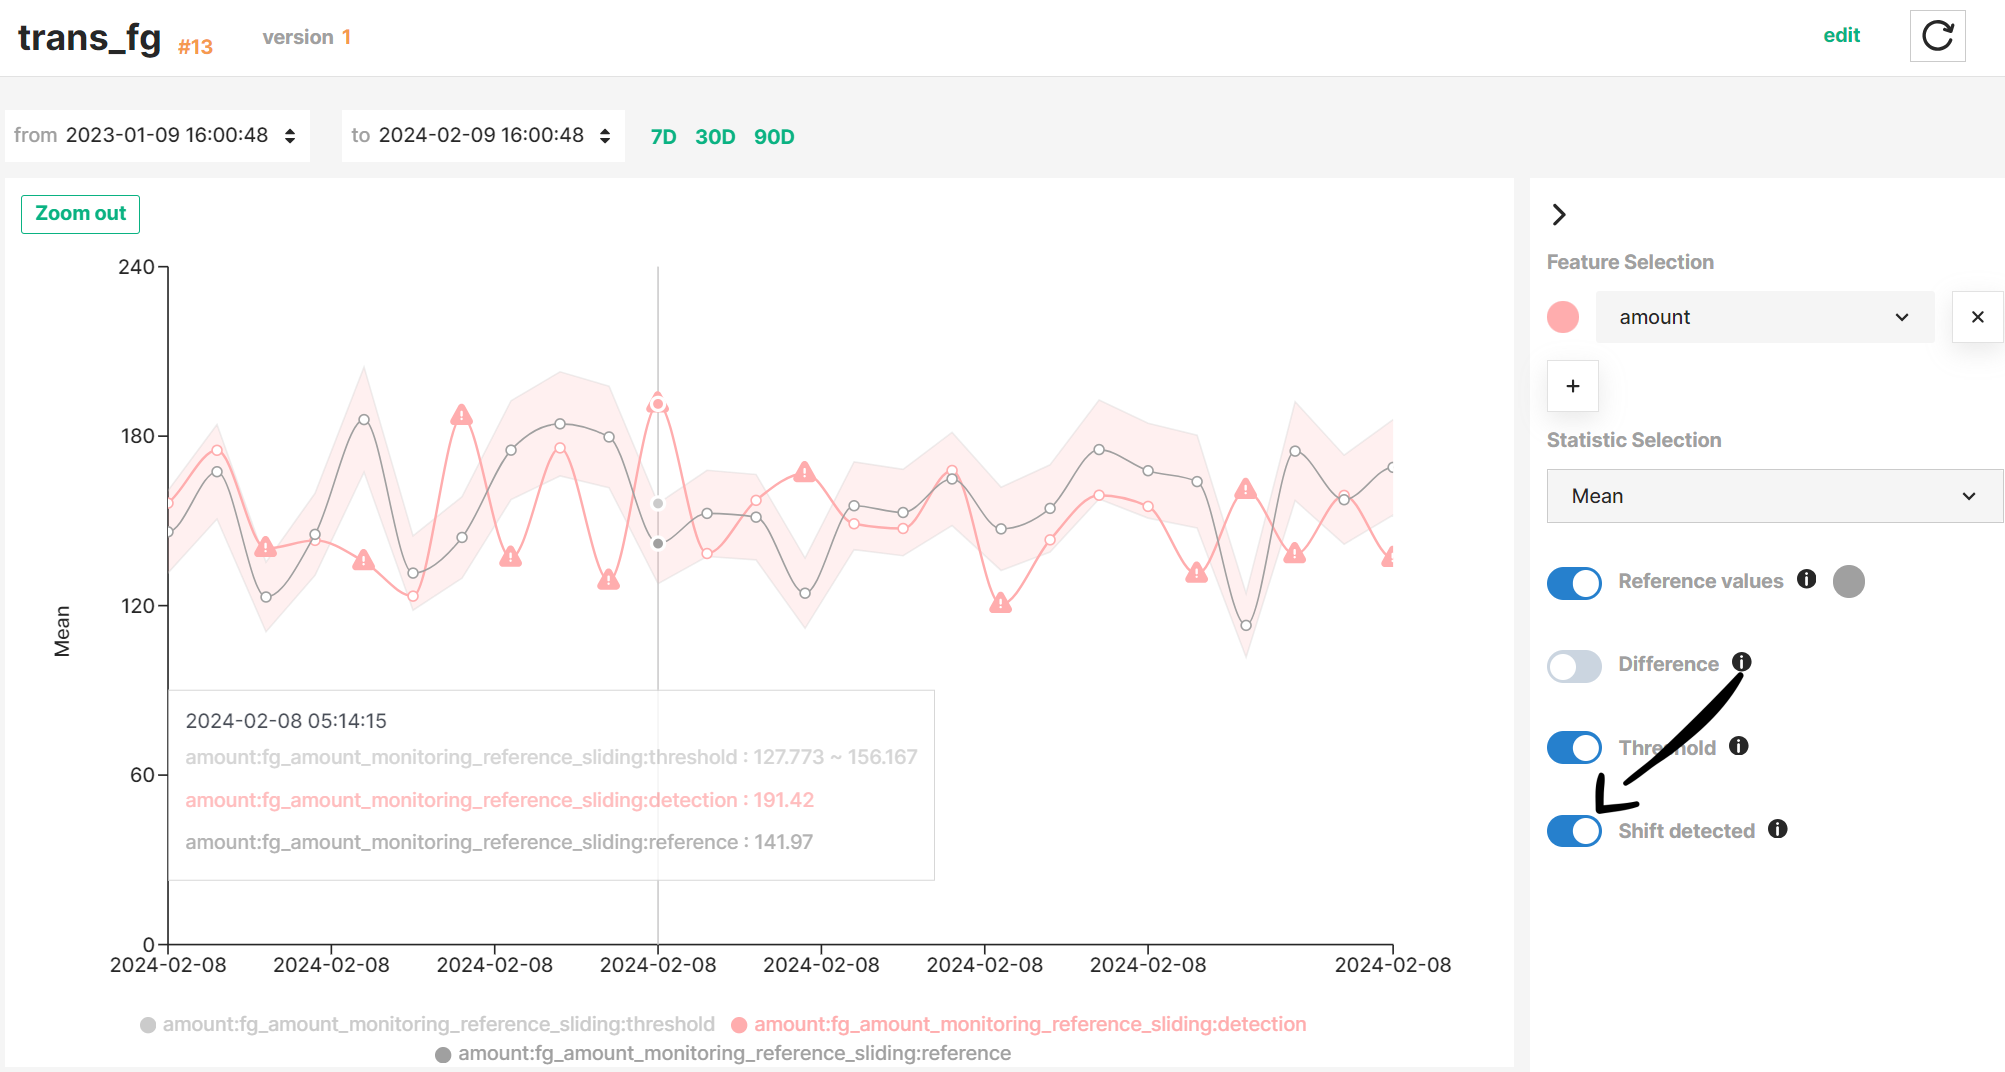Enable the Difference toggle

click(x=1573, y=666)
